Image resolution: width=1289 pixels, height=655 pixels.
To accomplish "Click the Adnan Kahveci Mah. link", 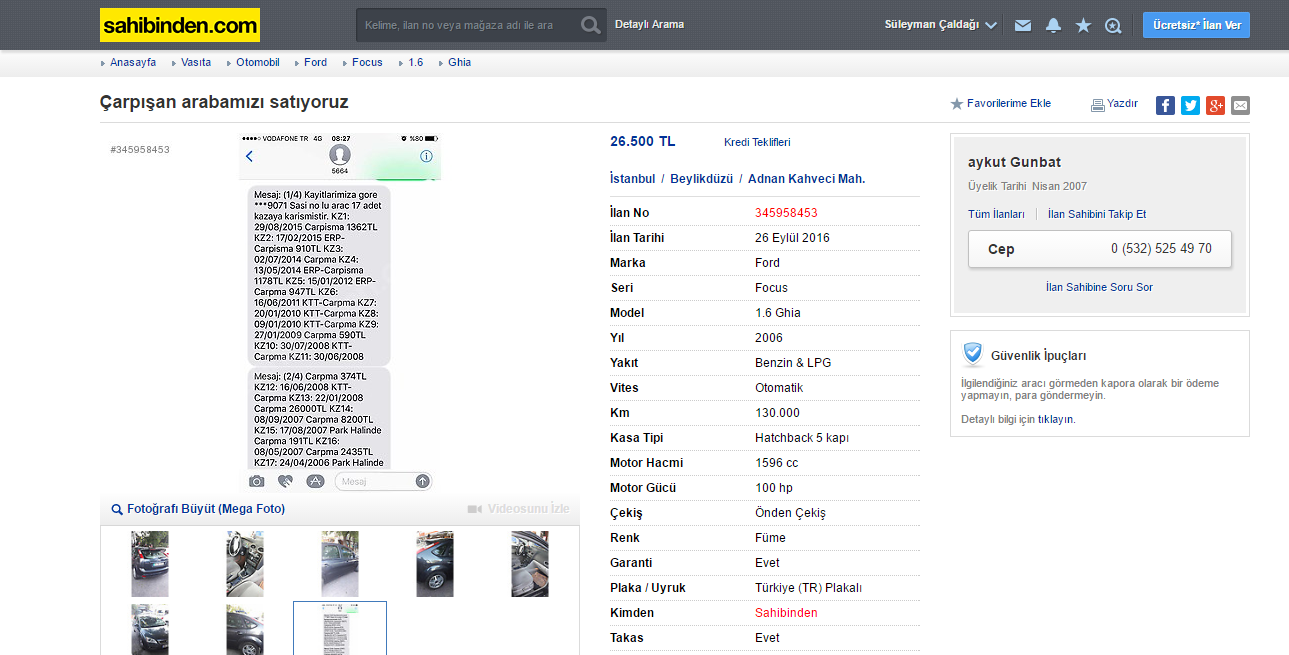I will [806, 179].
